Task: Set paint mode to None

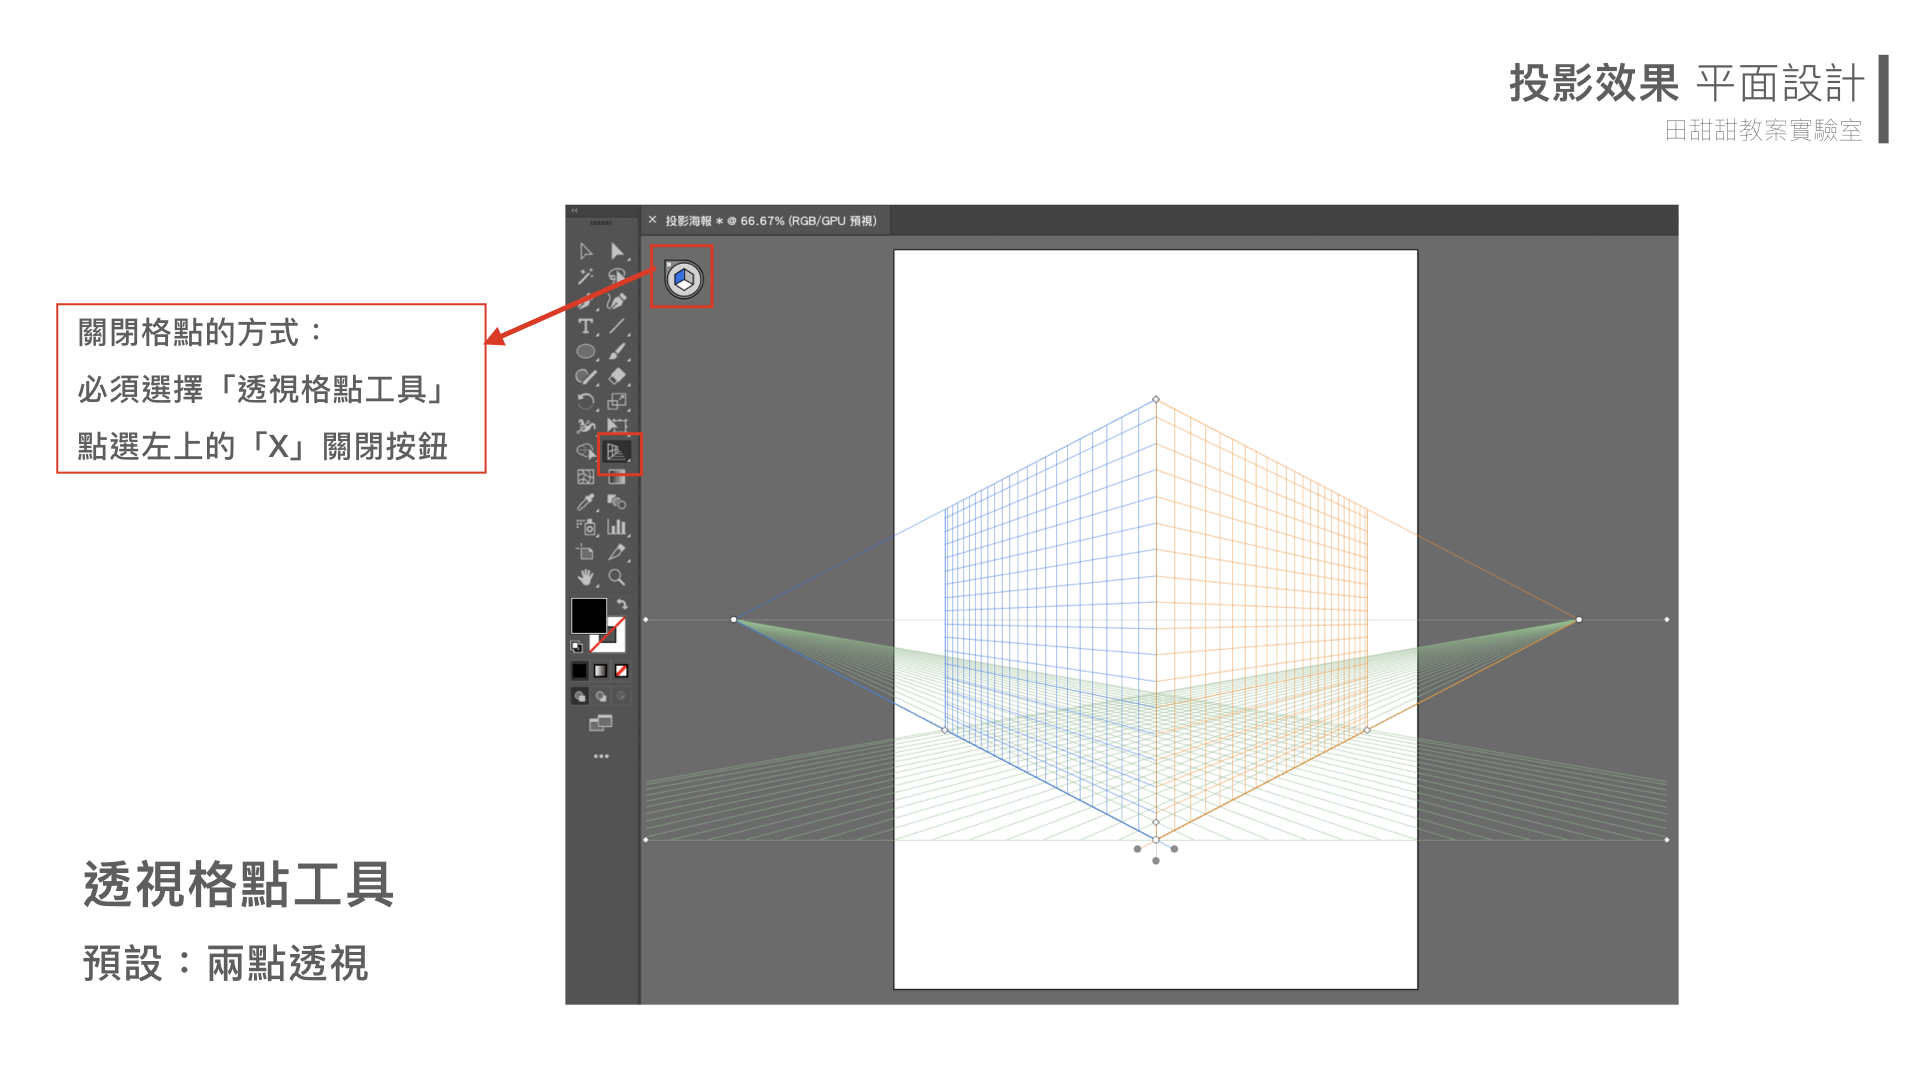Action: (x=621, y=671)
